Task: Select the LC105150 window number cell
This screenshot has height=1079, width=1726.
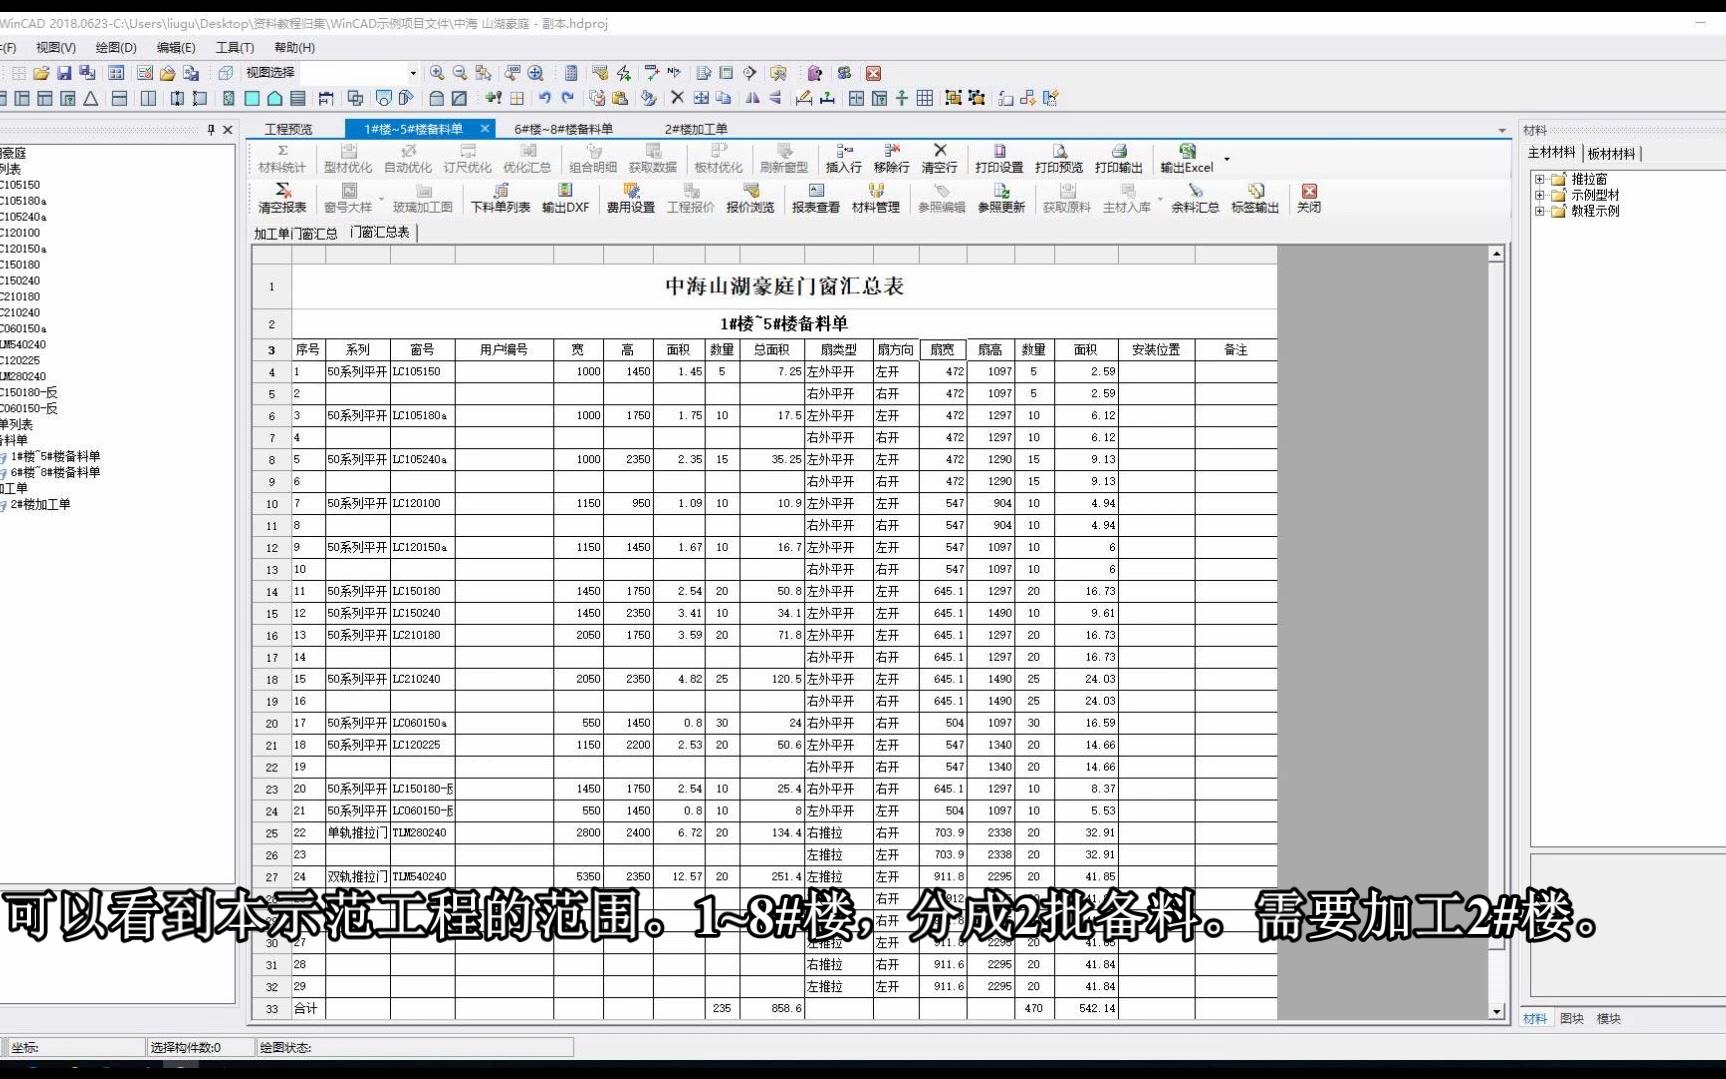Action: tap(422, 372)
